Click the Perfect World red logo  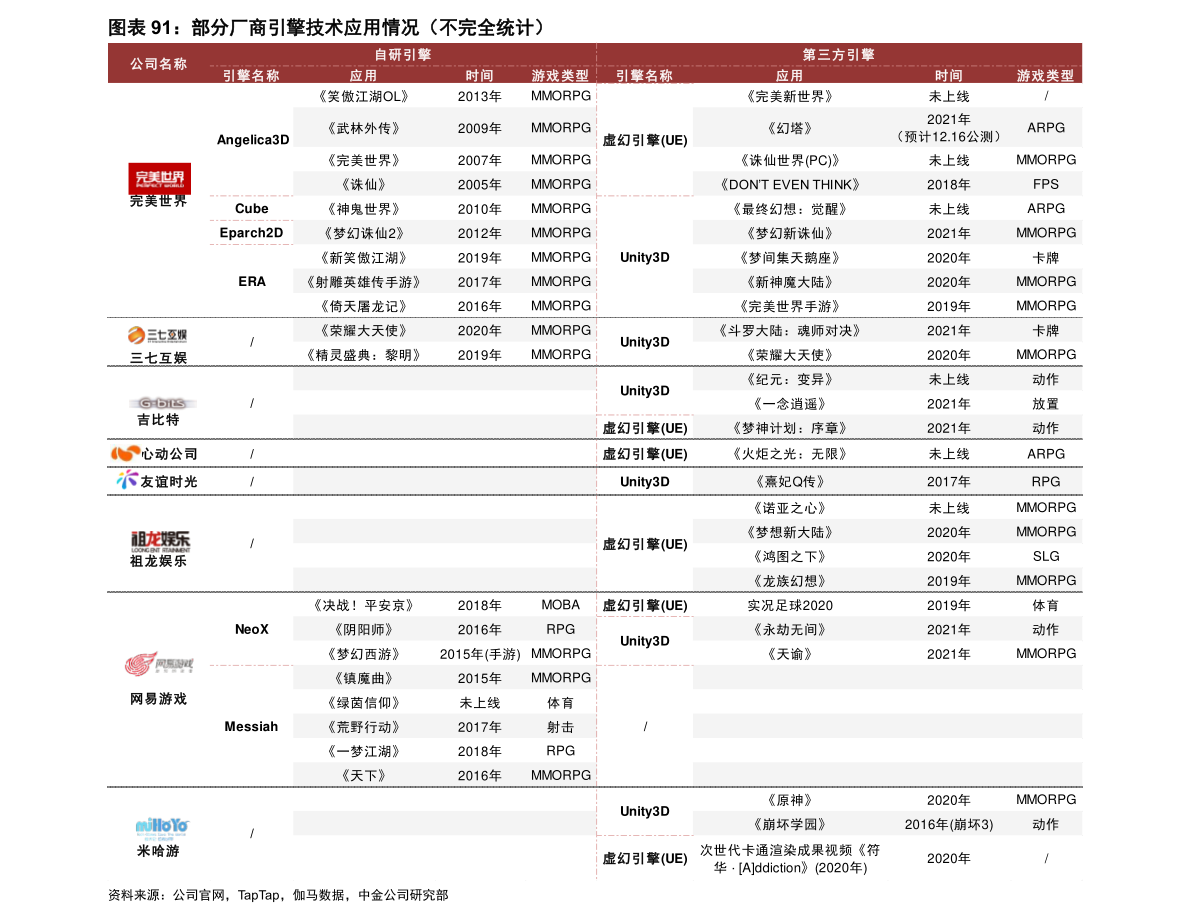tap(159, 178)
